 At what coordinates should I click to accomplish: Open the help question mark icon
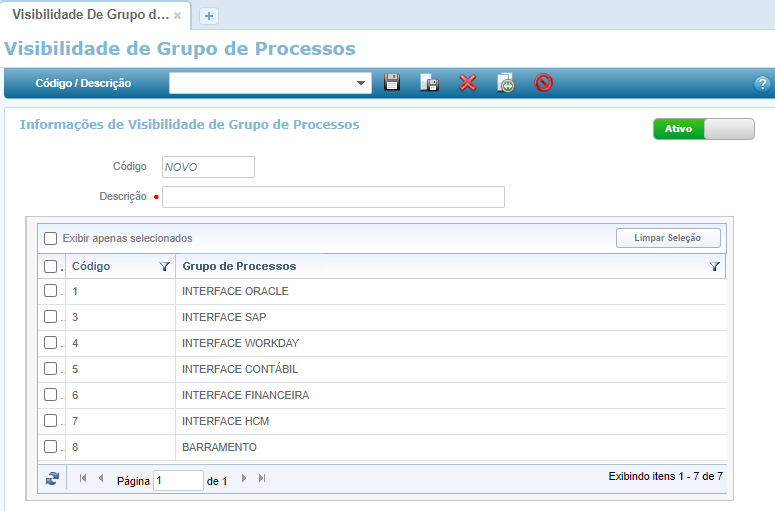pyautogui.click(x=762, y=84)
